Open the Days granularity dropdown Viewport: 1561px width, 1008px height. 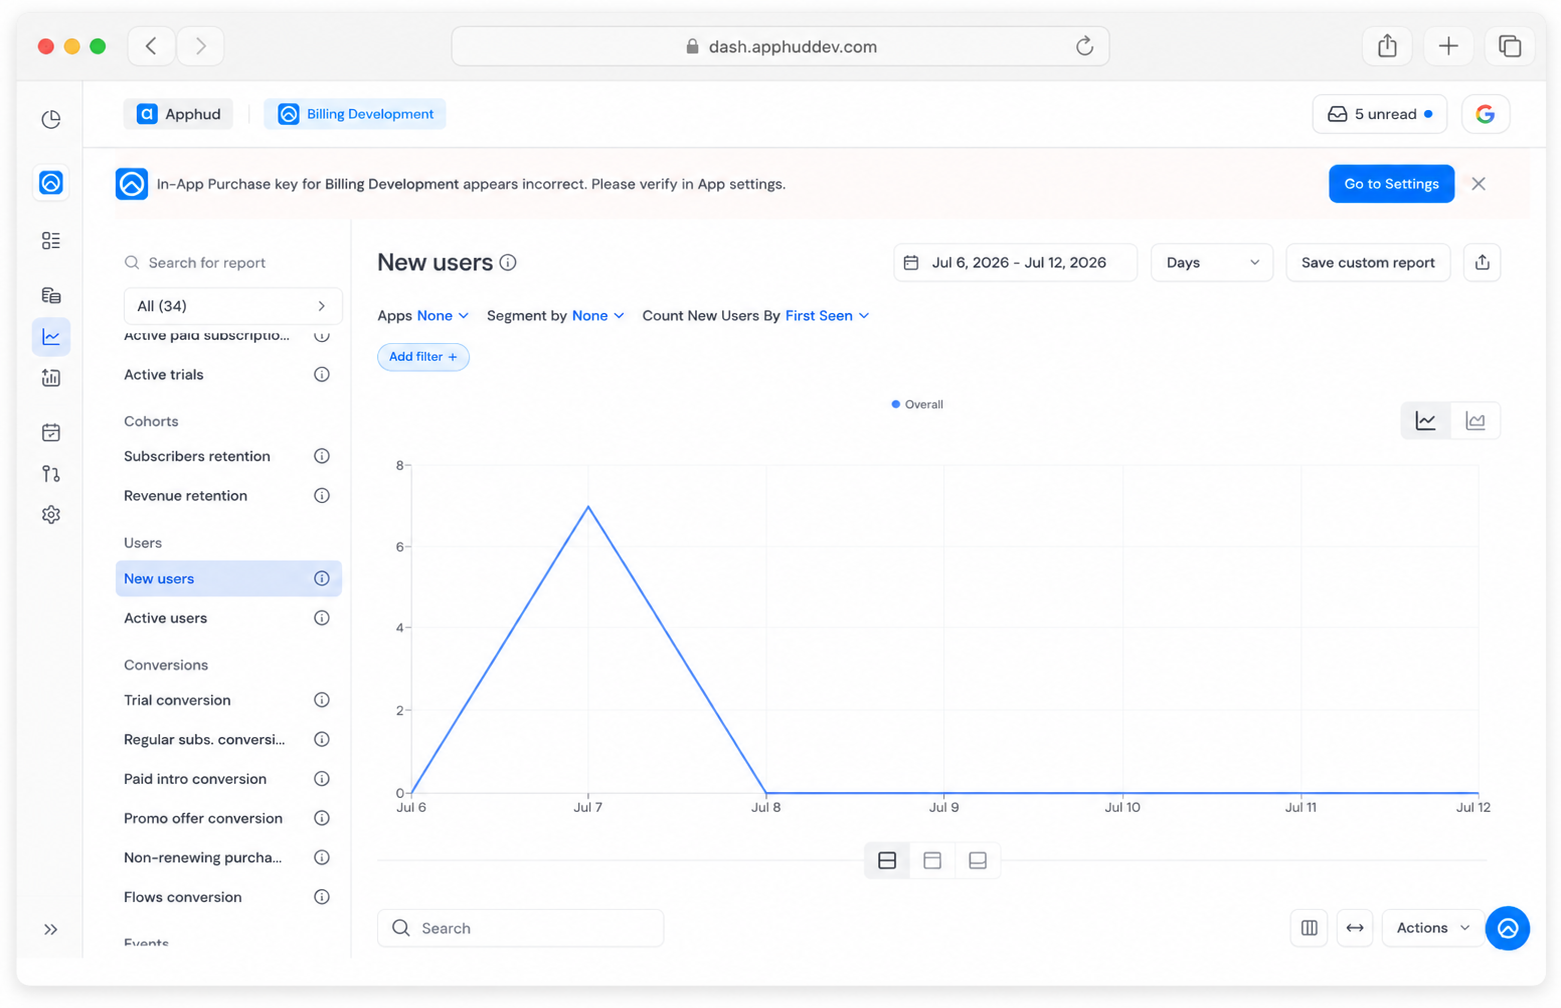(x=1211, y=263)
